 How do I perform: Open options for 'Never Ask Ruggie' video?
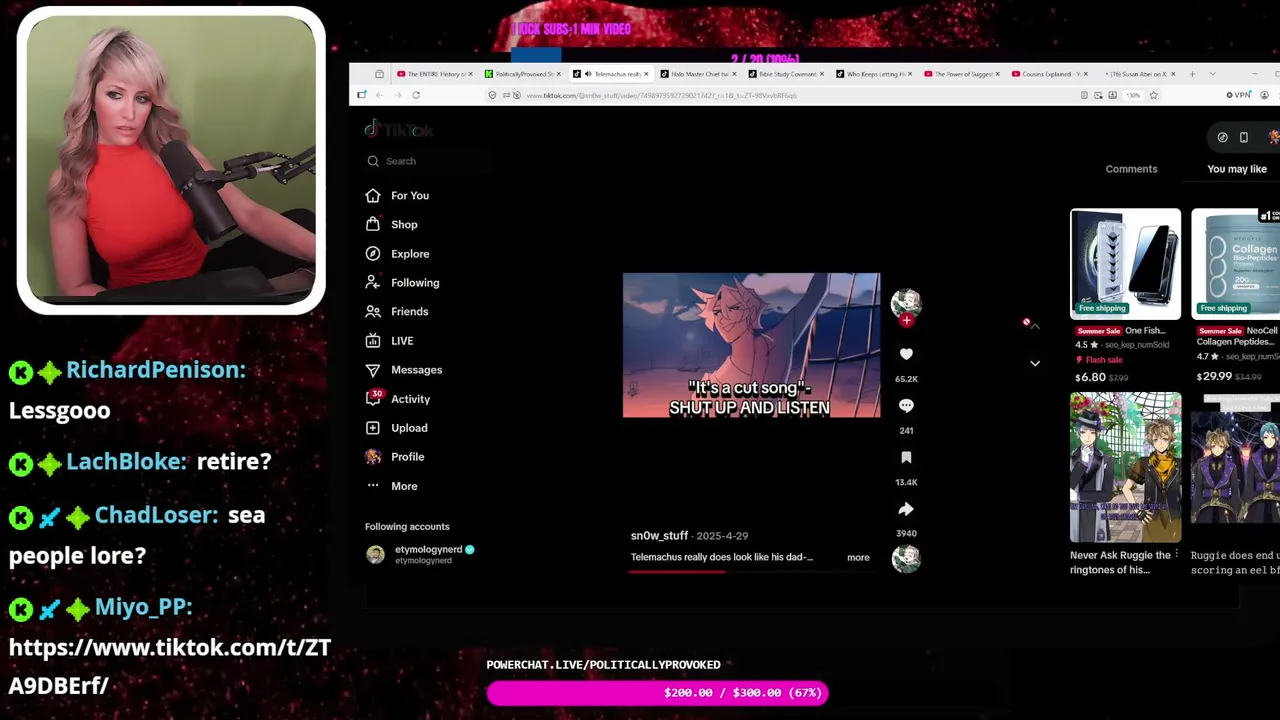click(1176, 554)
